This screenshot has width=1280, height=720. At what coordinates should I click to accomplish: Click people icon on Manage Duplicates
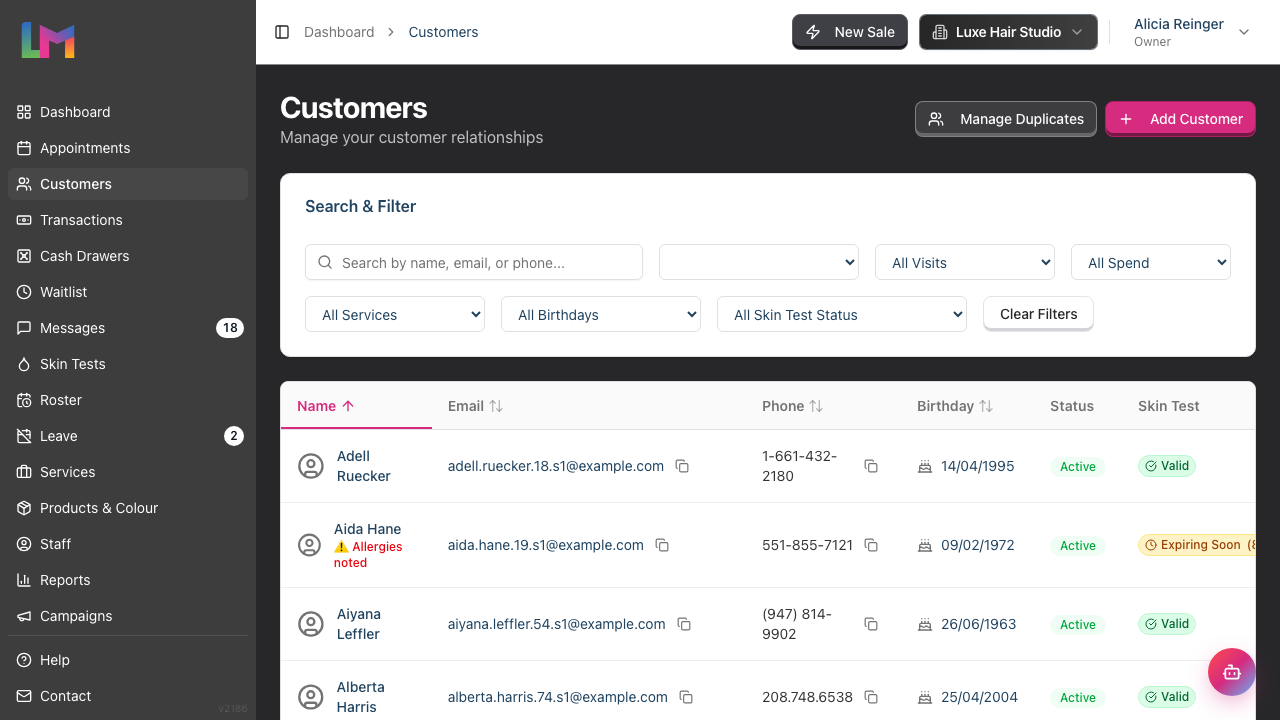coord(936,119)
